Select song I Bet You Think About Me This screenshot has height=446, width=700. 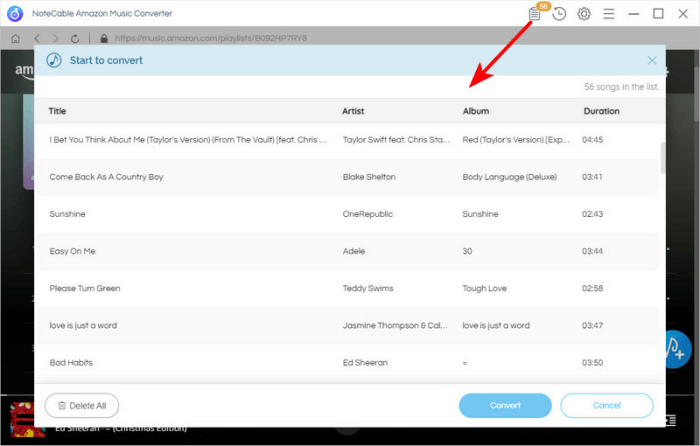(x=188, y=140)
